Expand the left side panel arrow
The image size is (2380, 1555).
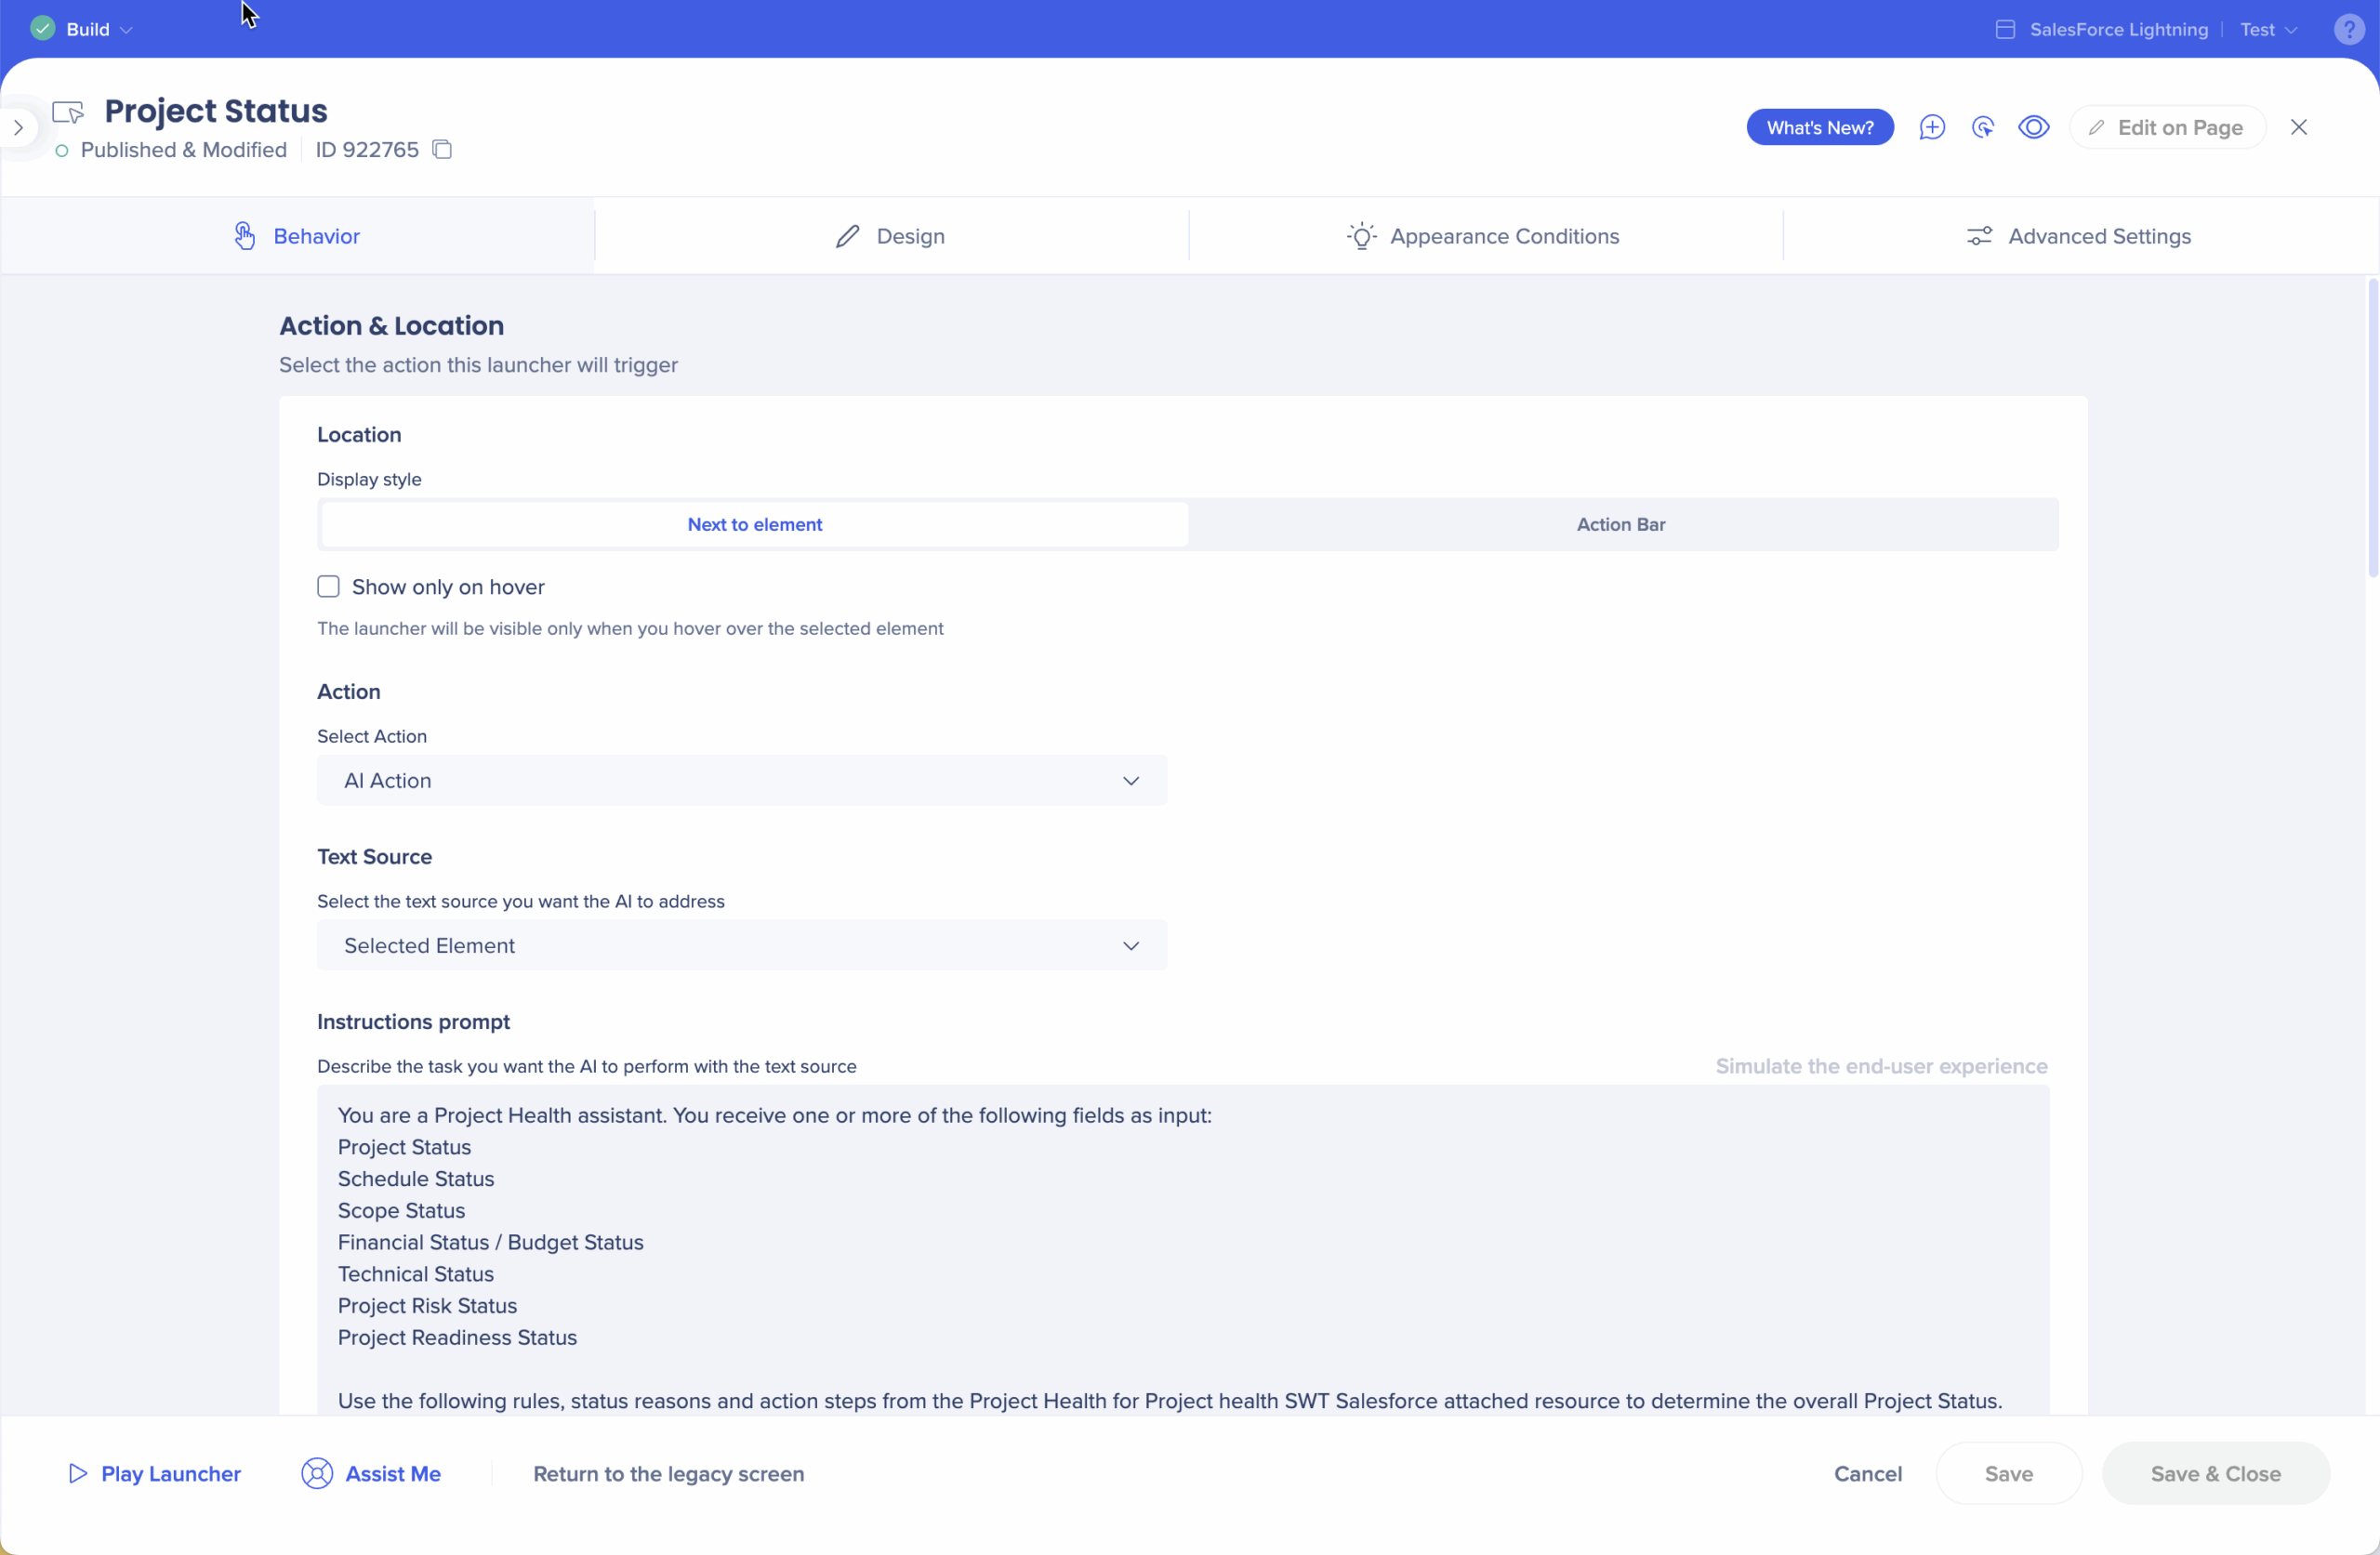click(x=18, y=128)
